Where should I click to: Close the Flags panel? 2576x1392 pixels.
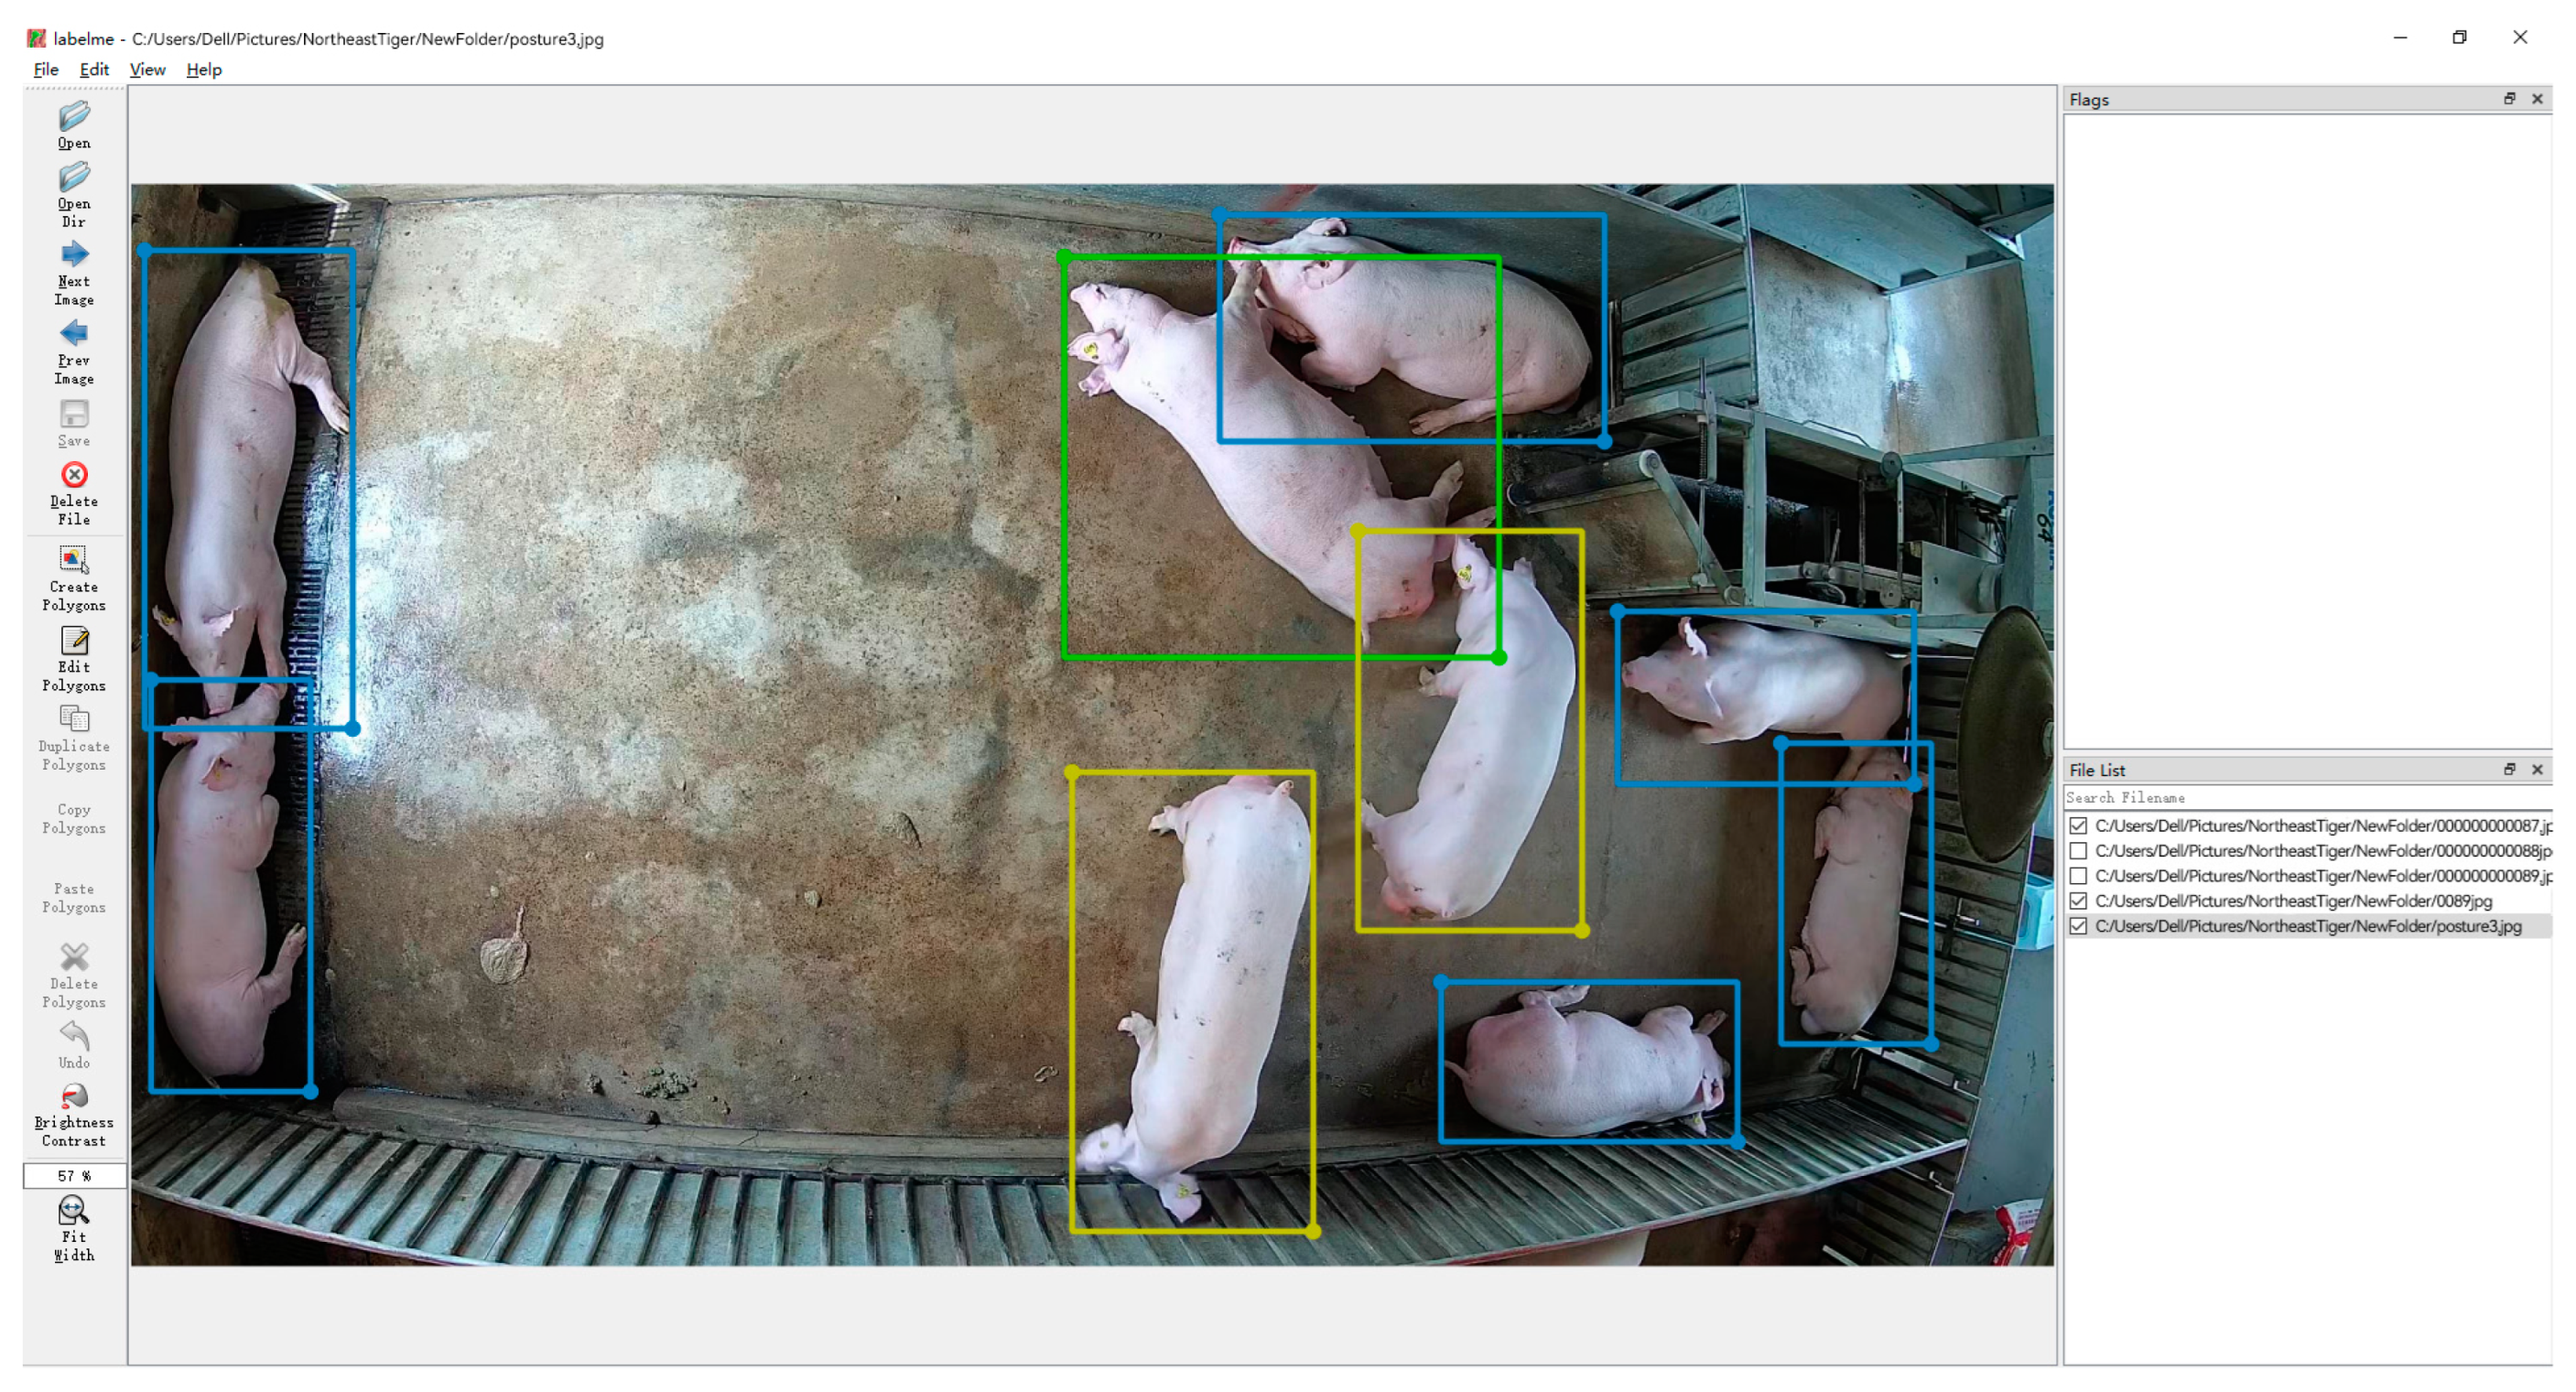coord(2537,98)
